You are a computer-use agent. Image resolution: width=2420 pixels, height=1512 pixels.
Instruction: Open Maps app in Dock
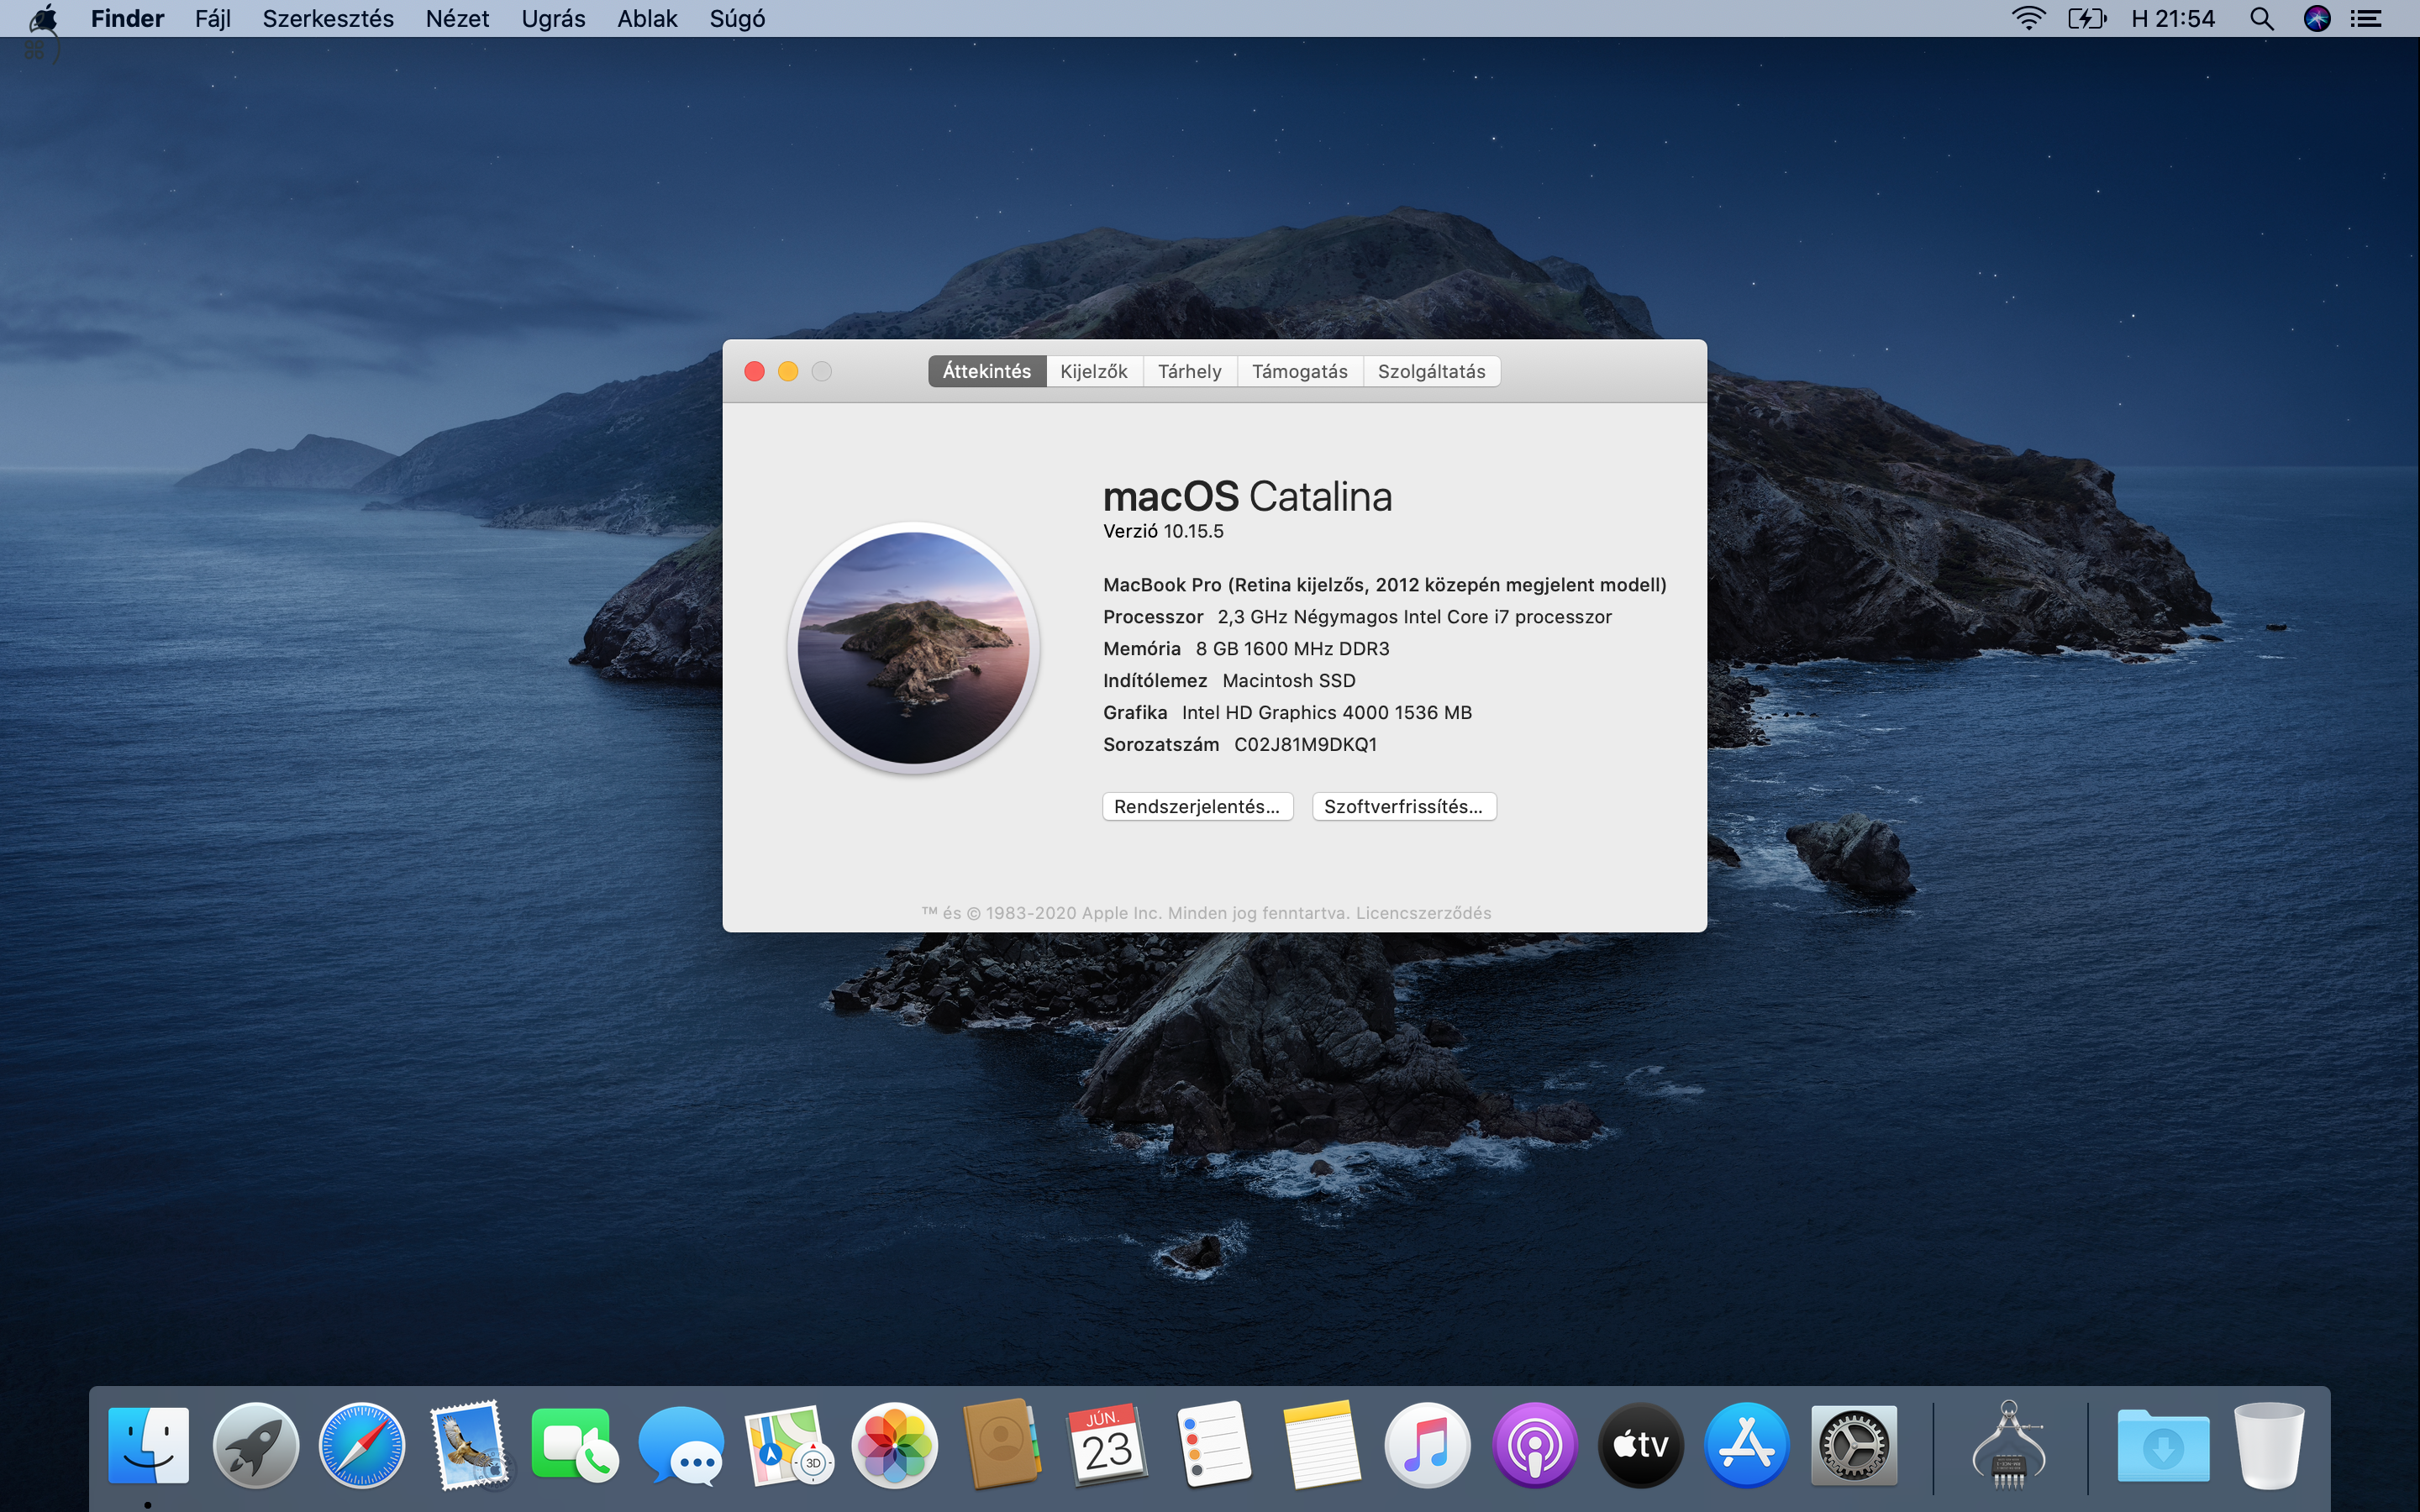coord(788,1445)
